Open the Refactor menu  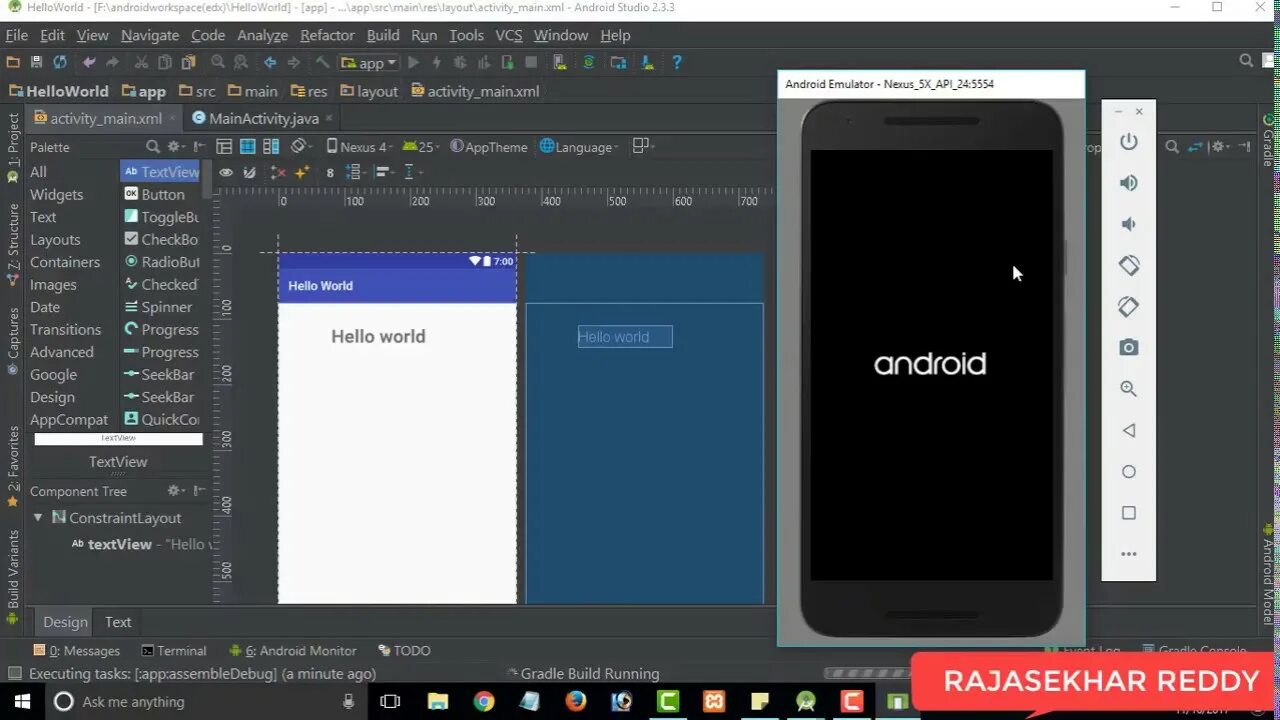[327, 35]
